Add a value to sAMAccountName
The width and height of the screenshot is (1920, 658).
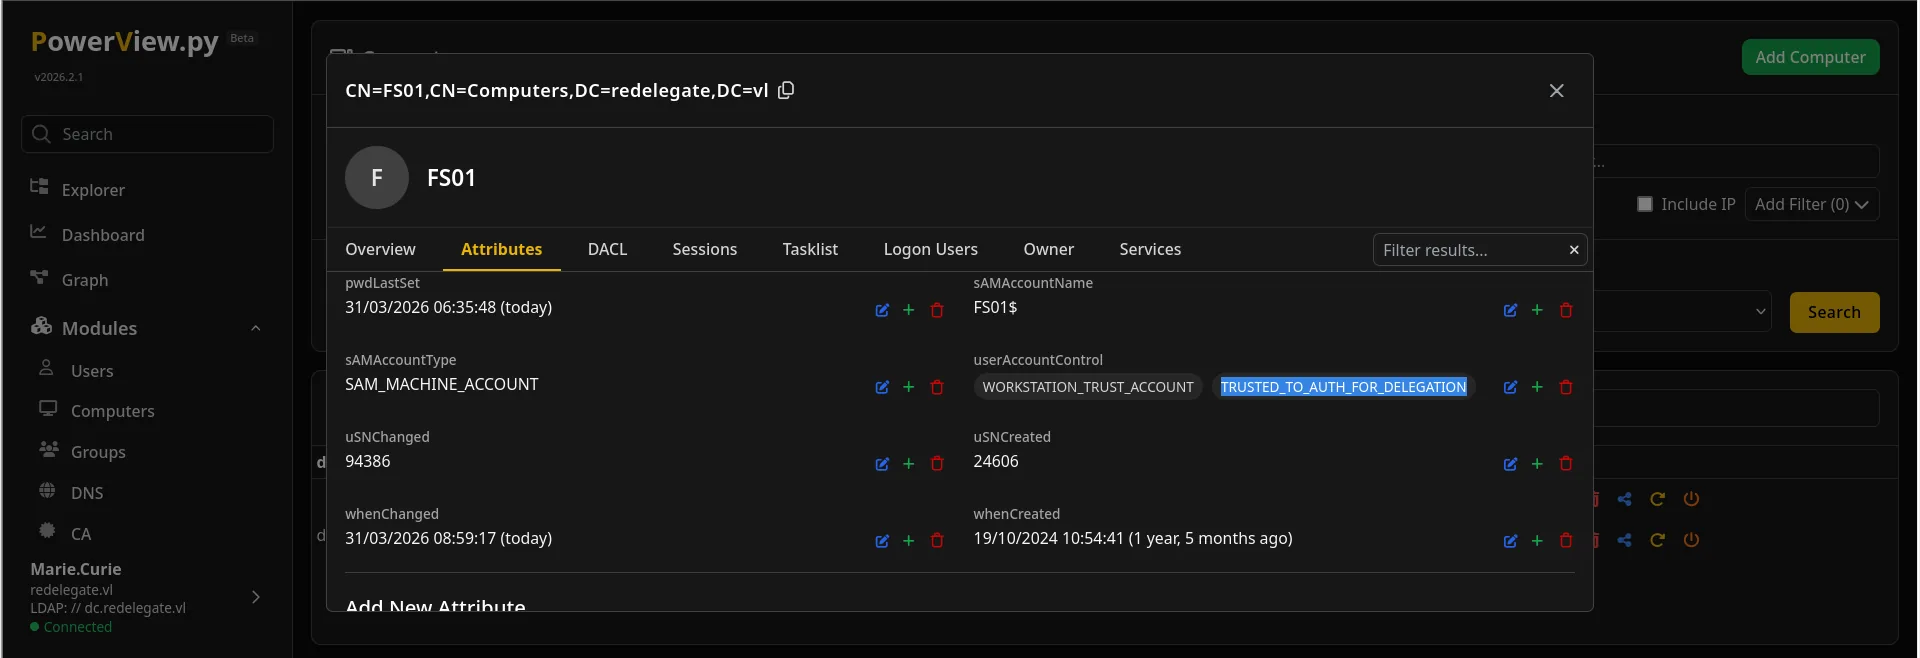1537,310
